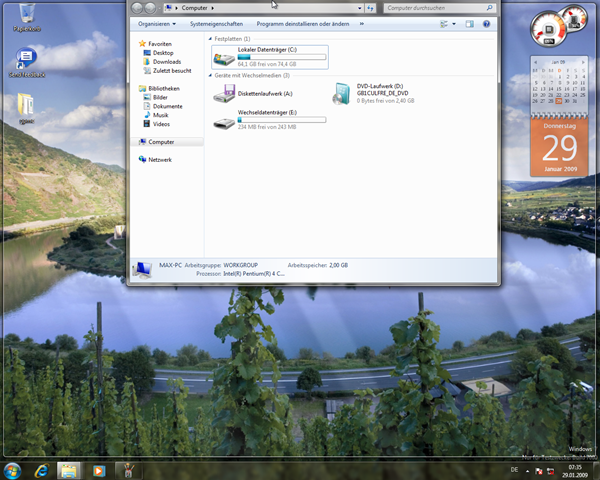Open the Organisieren dropdown menu
600x480 pixels.
pos(157,24)
